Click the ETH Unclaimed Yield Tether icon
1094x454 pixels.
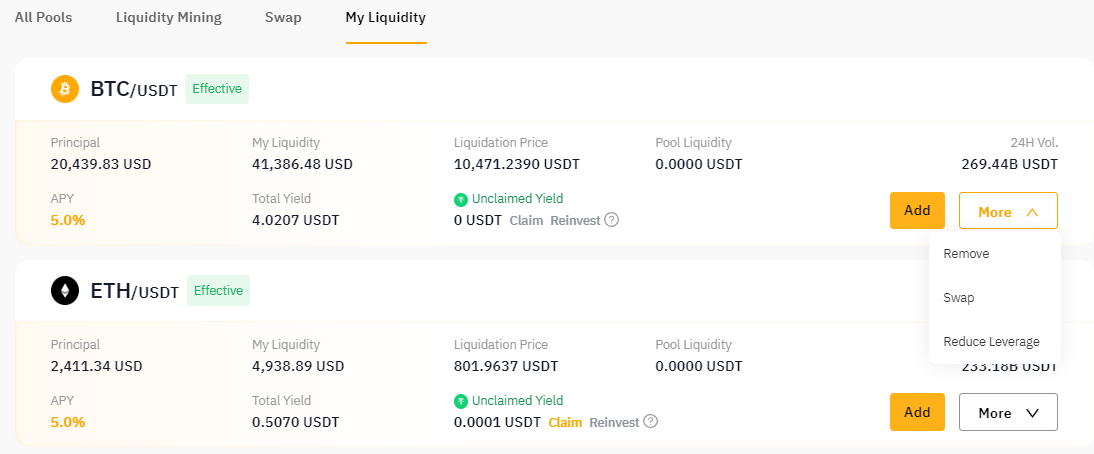460,401
